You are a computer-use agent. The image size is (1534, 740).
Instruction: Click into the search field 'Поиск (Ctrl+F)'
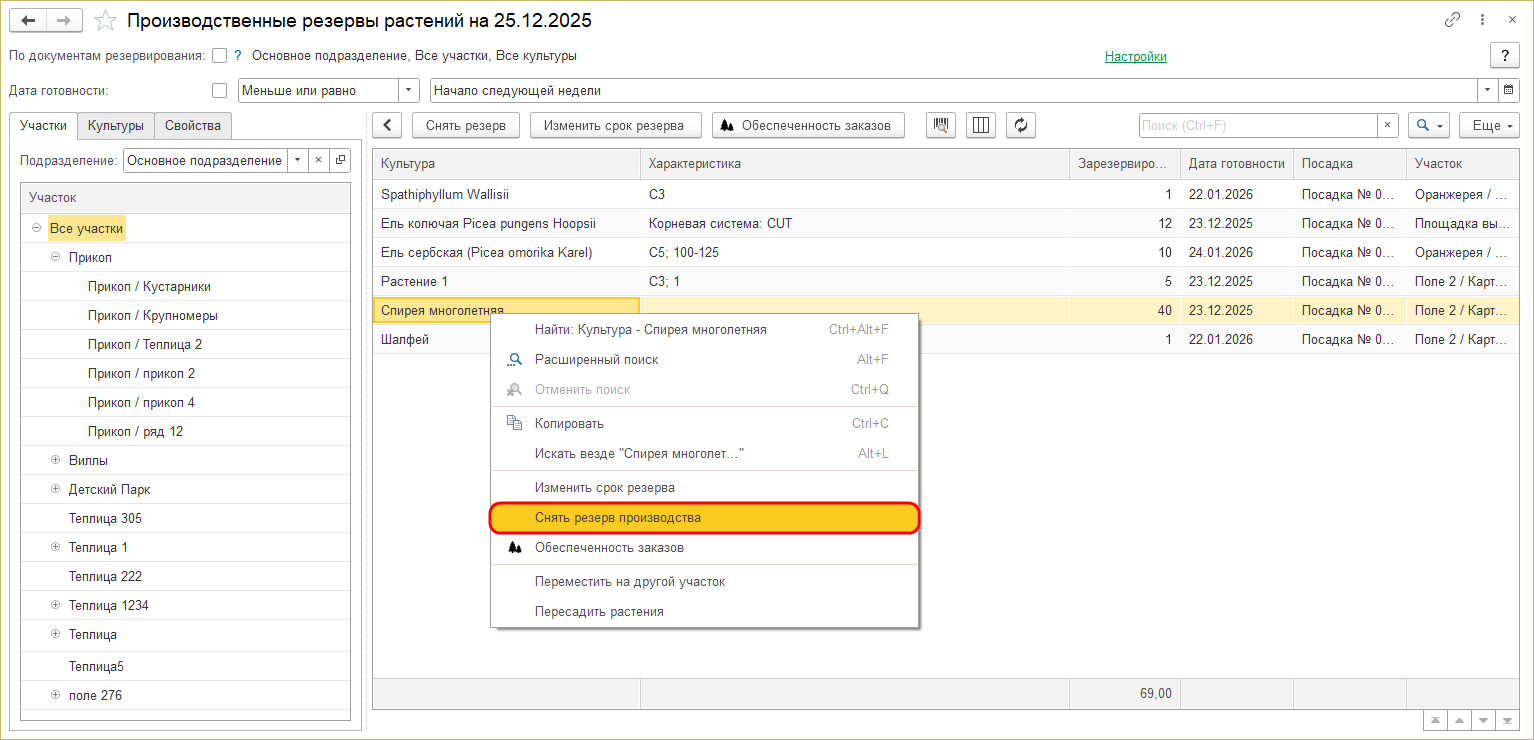coord(1257,125)
